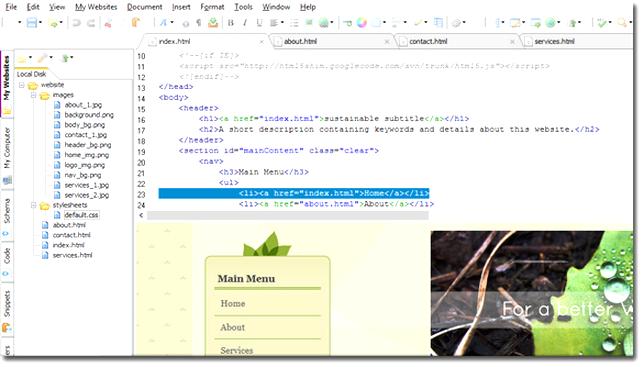Select the Code sidebar tab
644x367 pixels.
click(7, 262)
